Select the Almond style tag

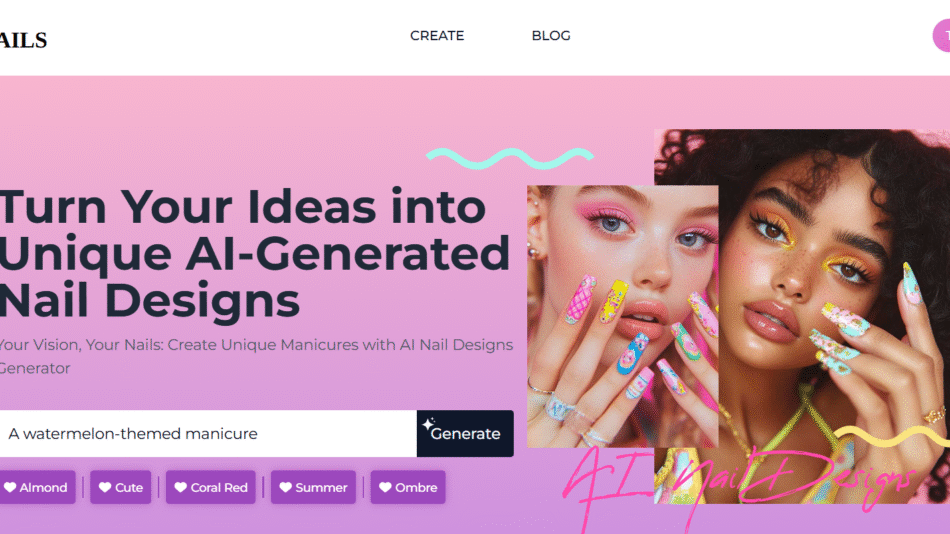click(x=38, y=487)
